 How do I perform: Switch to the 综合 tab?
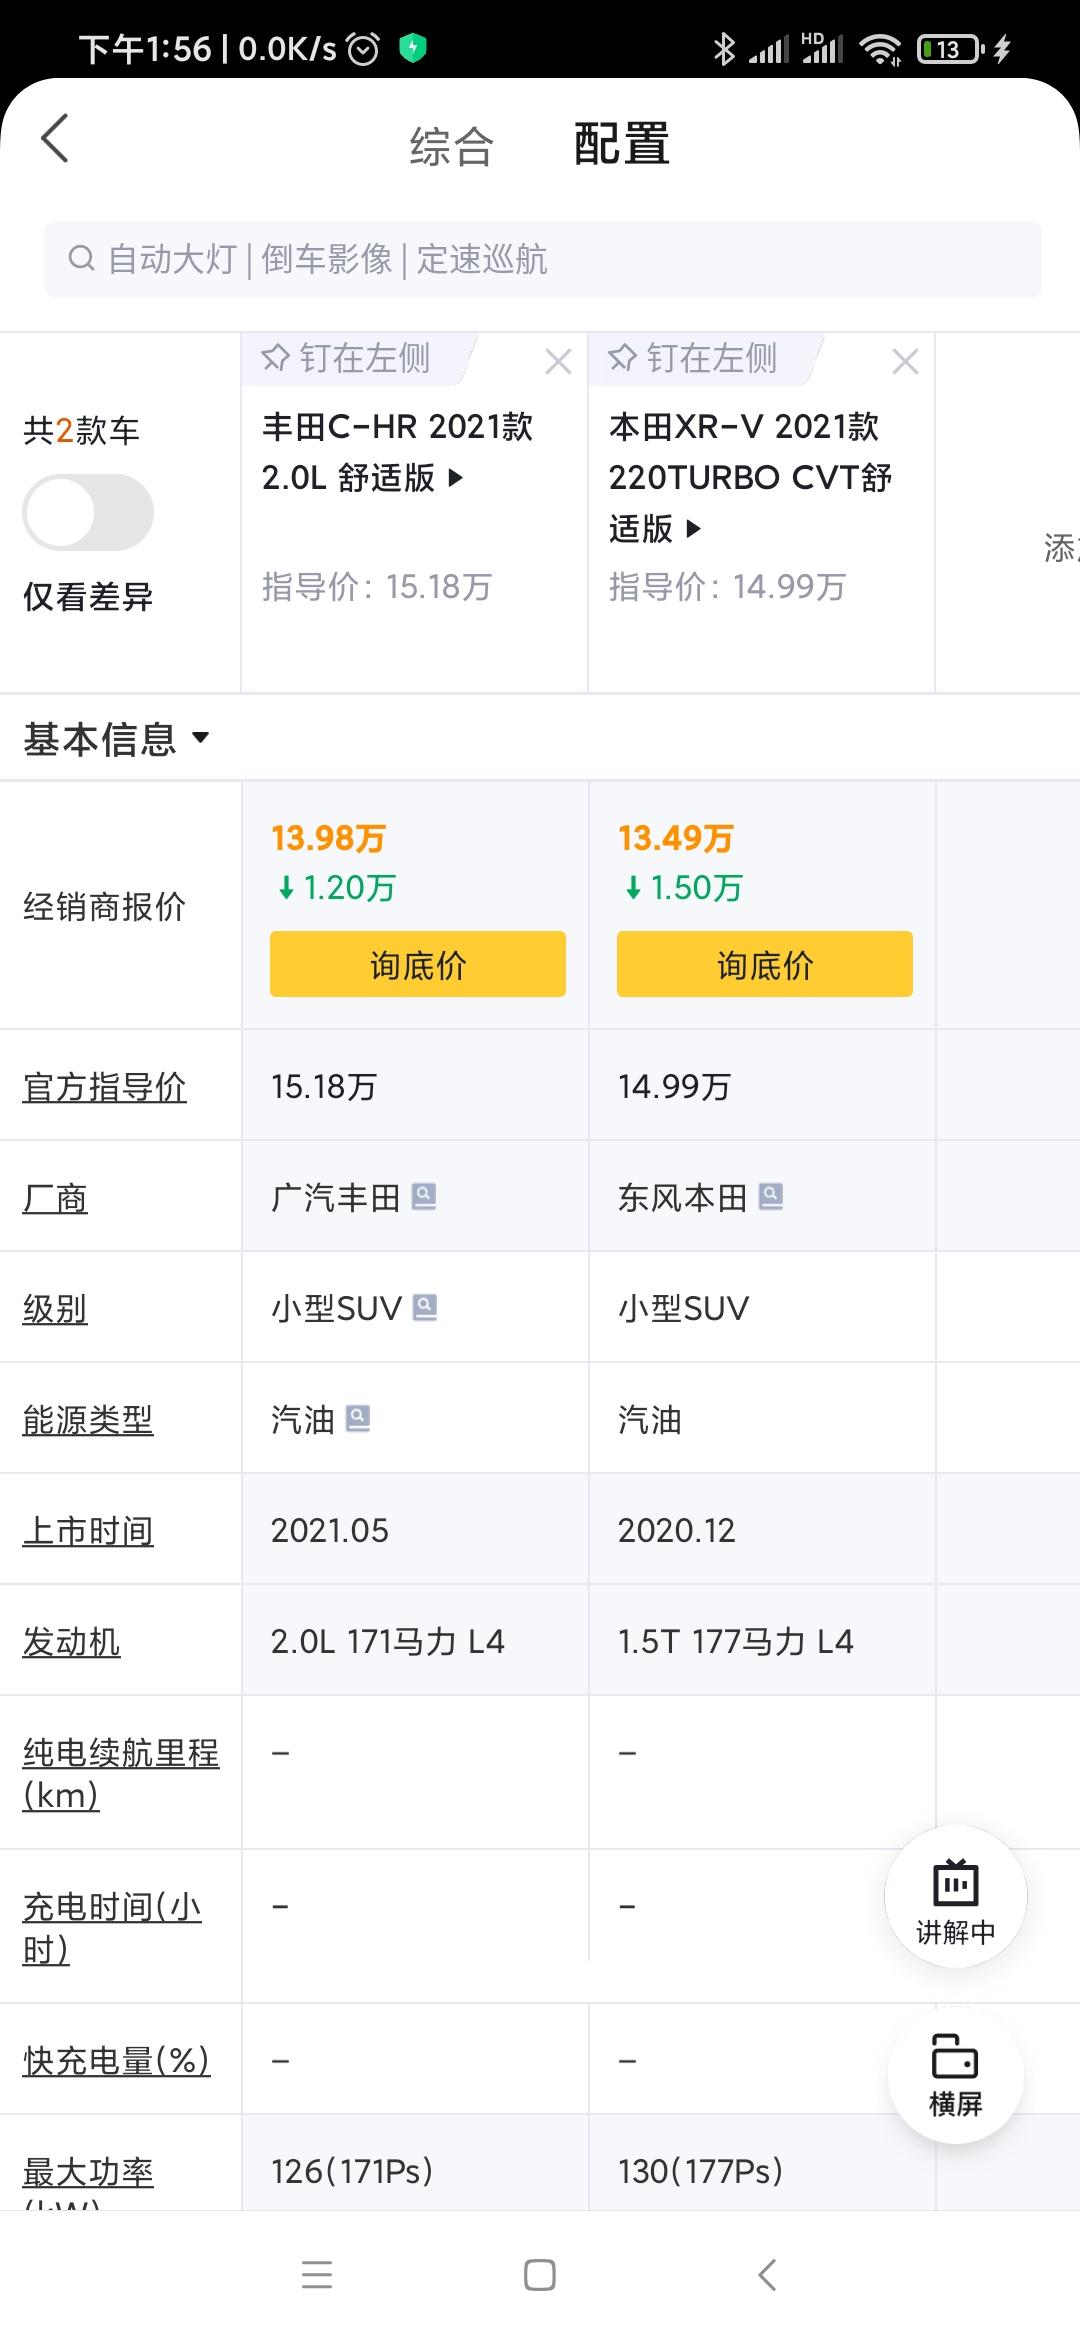click(x=452, y=146)
